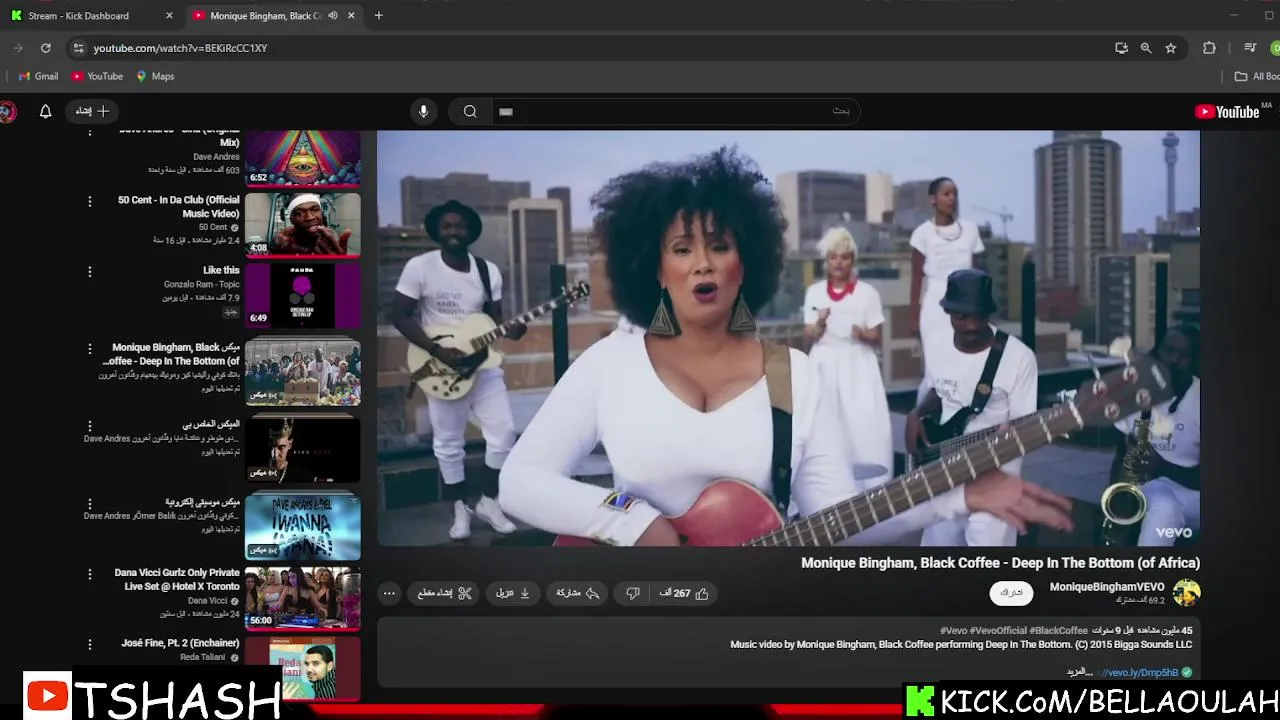The height and width of the screenshot is (720, 1280).
Task: Open the Dave Andres personal mix thumbnail
Action: pos(303,448)
